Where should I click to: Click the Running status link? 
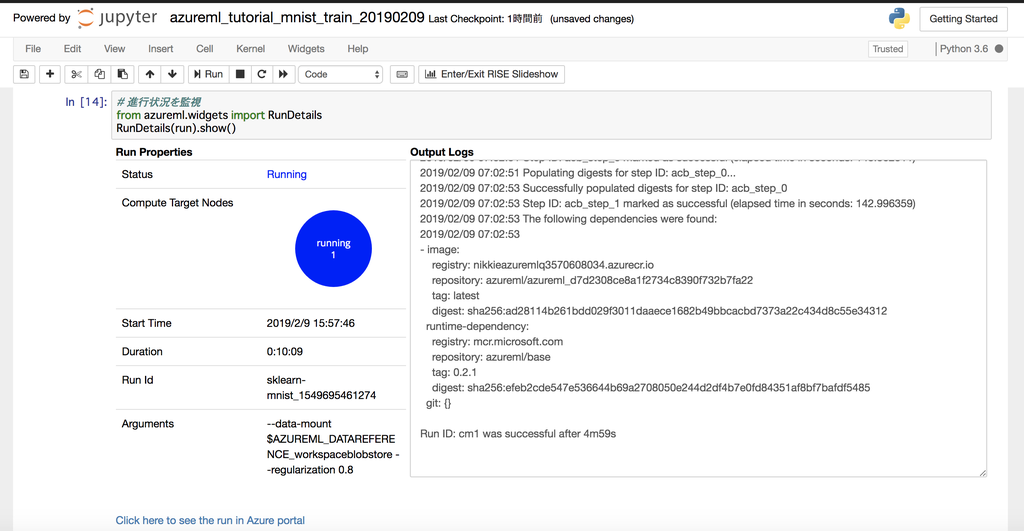pos(287,174)
